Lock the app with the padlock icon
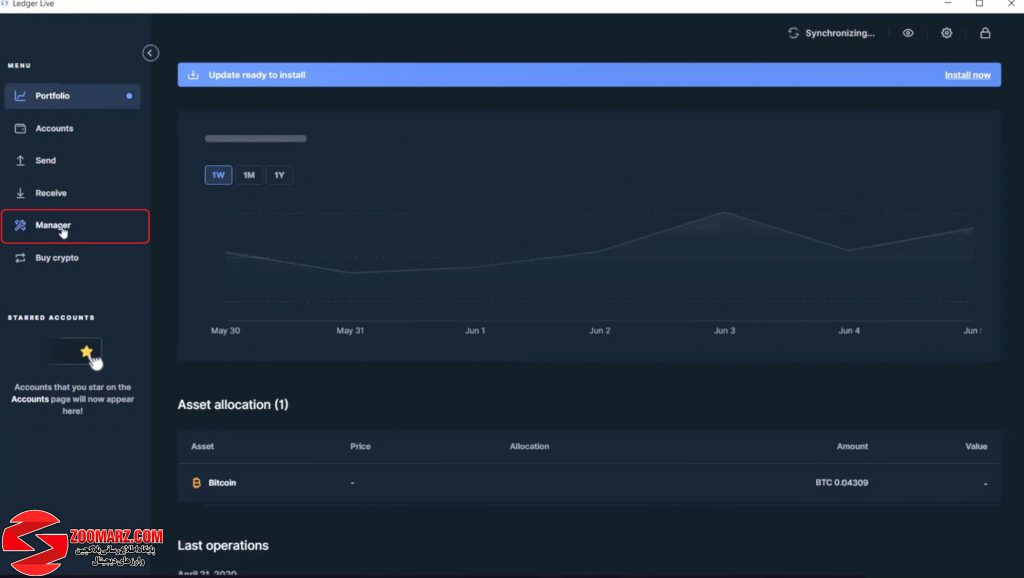 [x=985, y=33]
